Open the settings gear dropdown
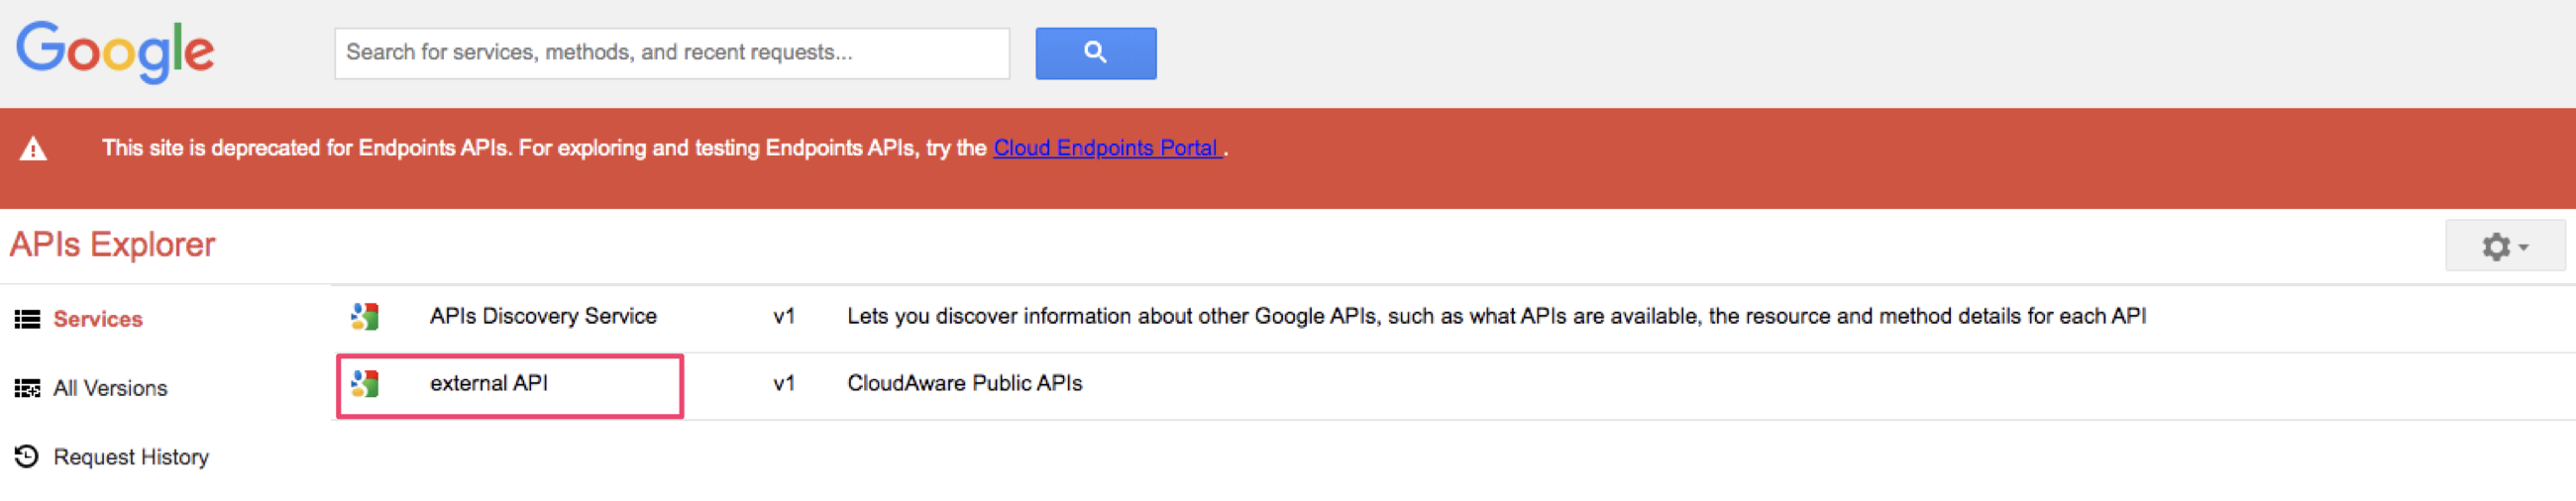 coord(2504,246)
